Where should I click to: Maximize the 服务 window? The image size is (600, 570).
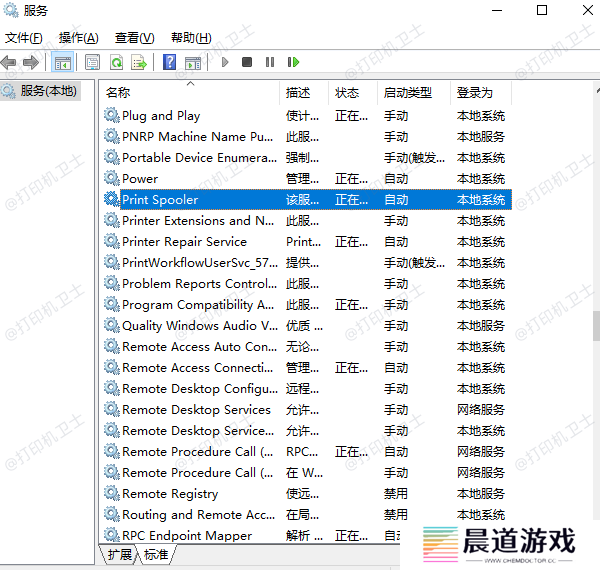tap(542, 10)
